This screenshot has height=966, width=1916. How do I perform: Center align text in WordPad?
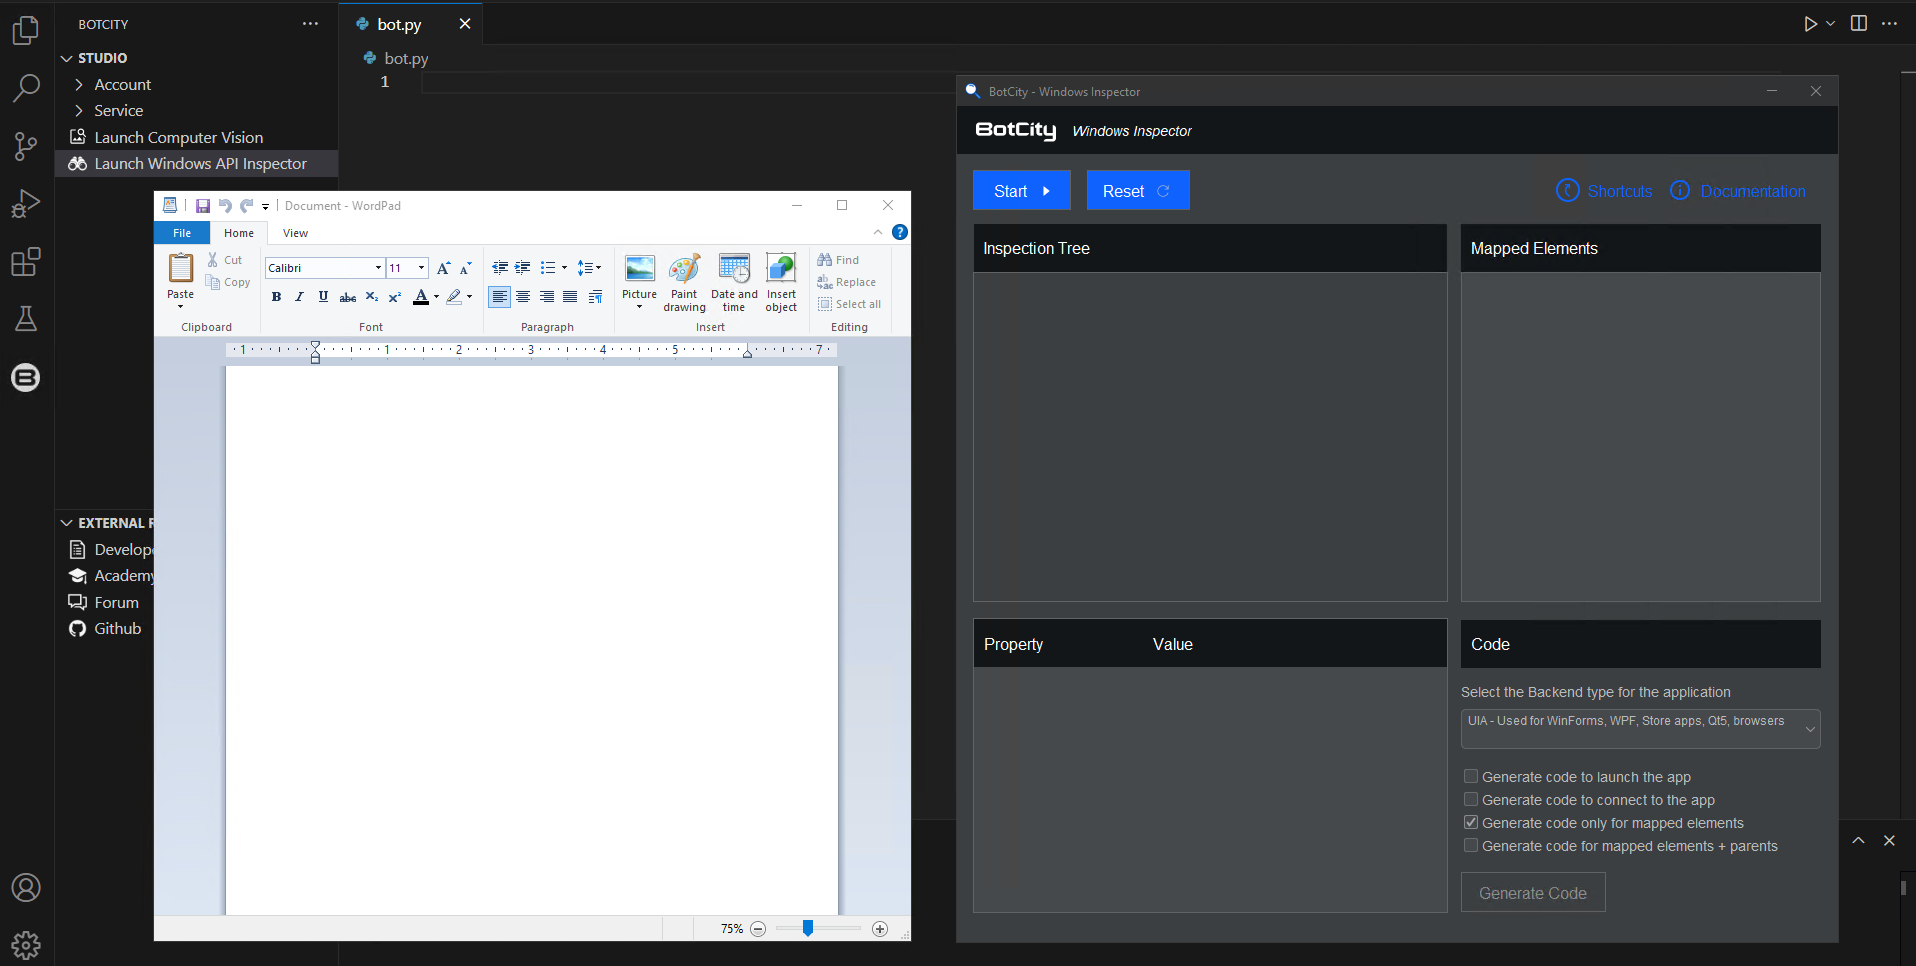(523, 297)
